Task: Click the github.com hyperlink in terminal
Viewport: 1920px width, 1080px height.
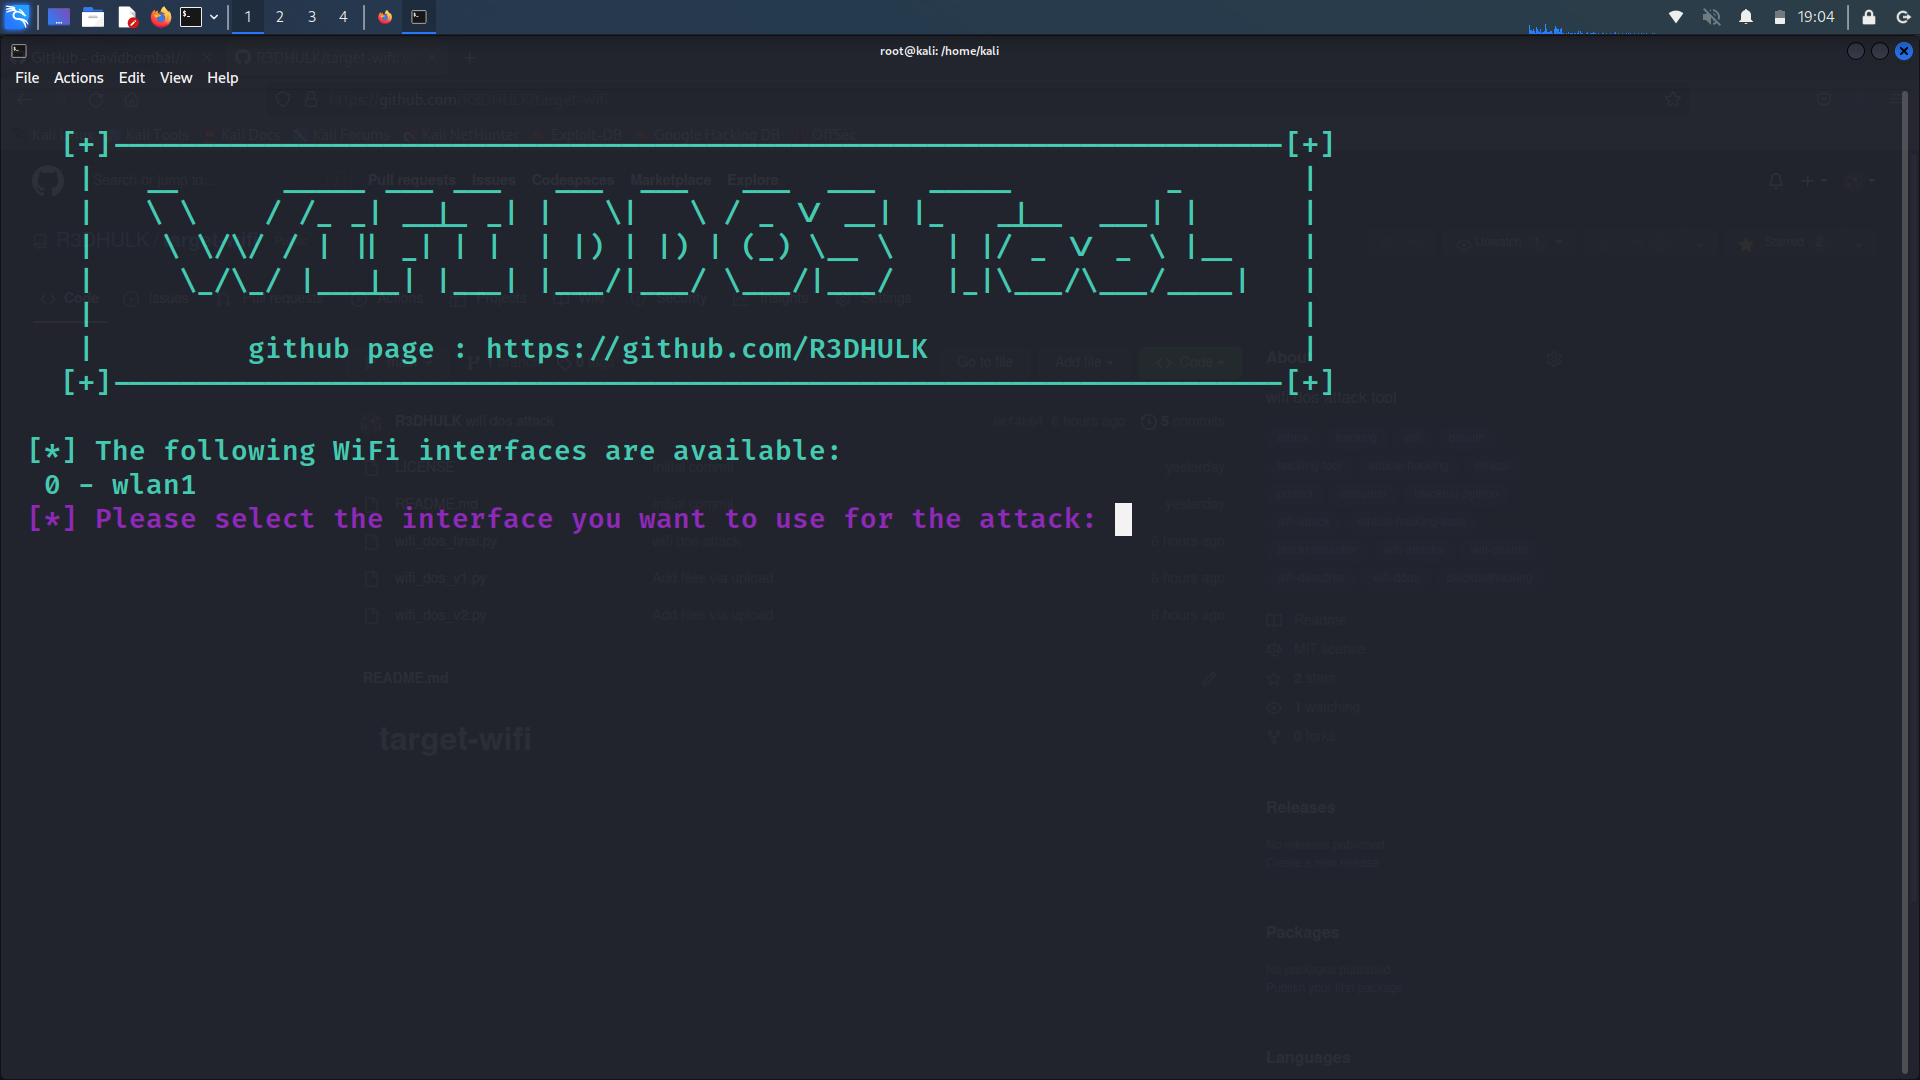Action: [707, 348]
